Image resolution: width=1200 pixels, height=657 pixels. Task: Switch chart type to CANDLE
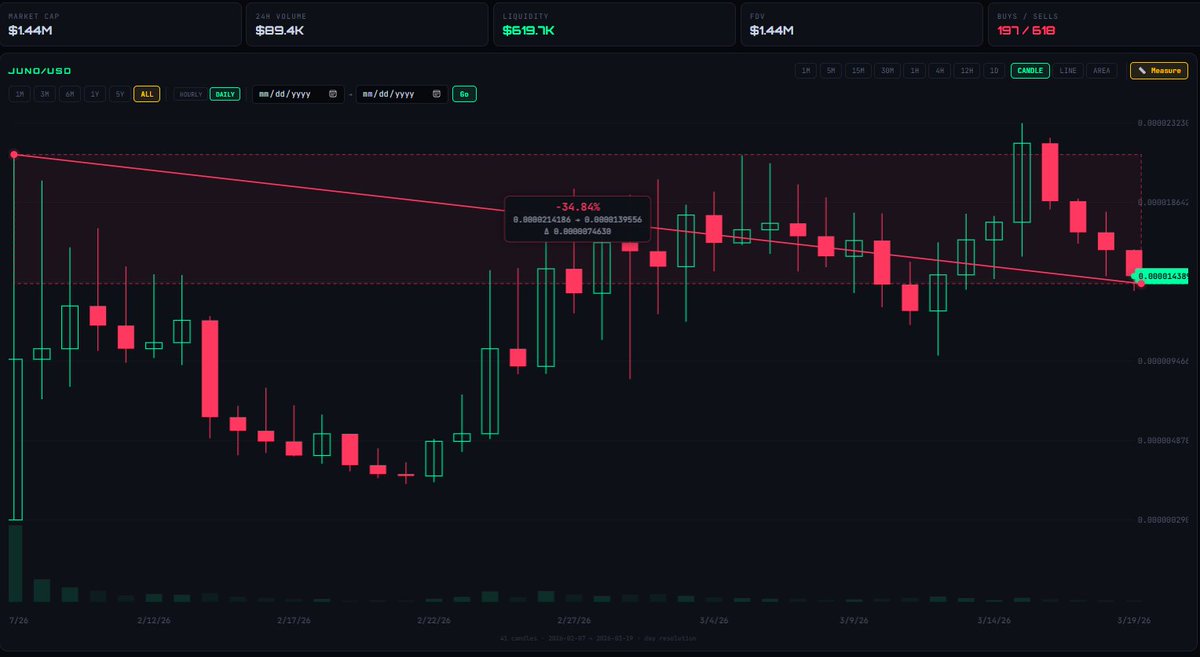tap(1029, 71)
